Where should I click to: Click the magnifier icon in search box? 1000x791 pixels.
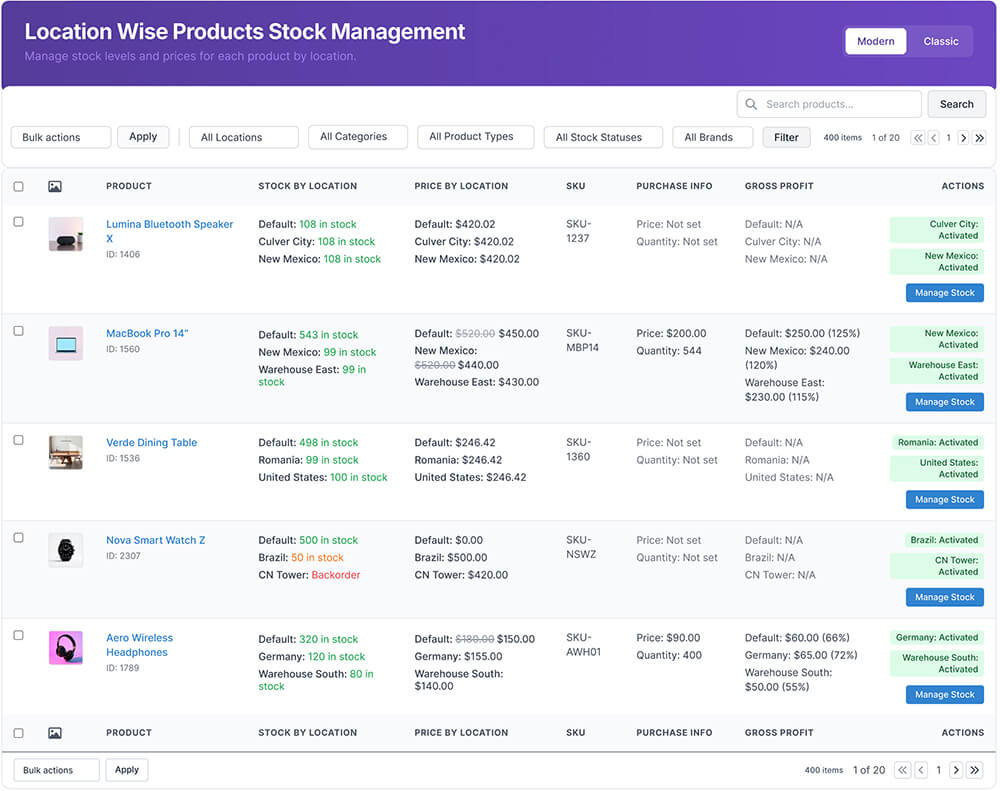tap(751, 104)
